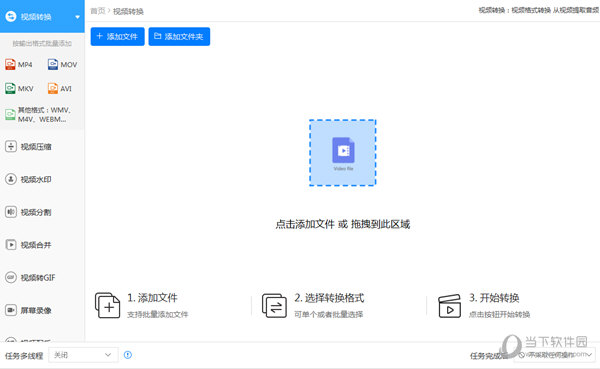The image size is (600, 369).
Task: Click the step 3 开始转换 clapperboard icon
Action: tap(450, 306)
